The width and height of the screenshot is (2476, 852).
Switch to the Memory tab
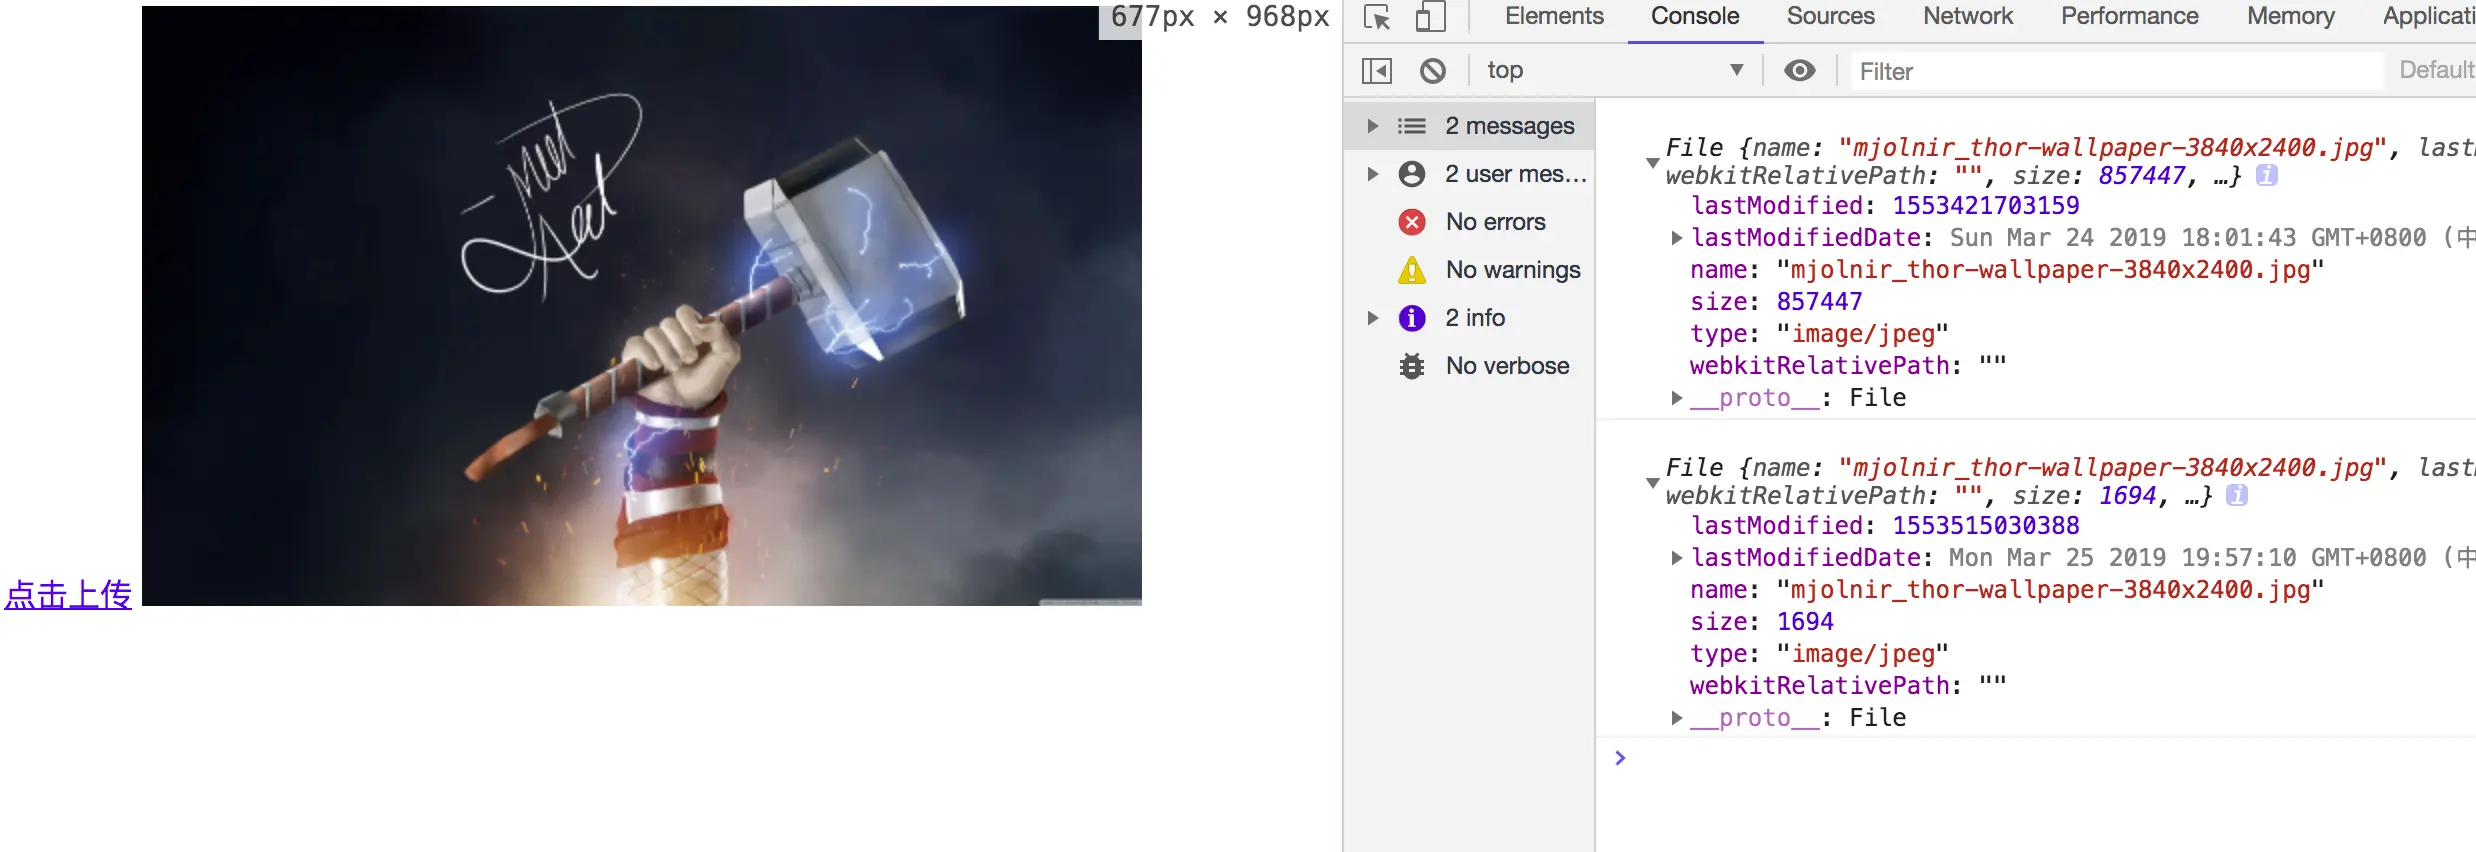[2291, 17]
